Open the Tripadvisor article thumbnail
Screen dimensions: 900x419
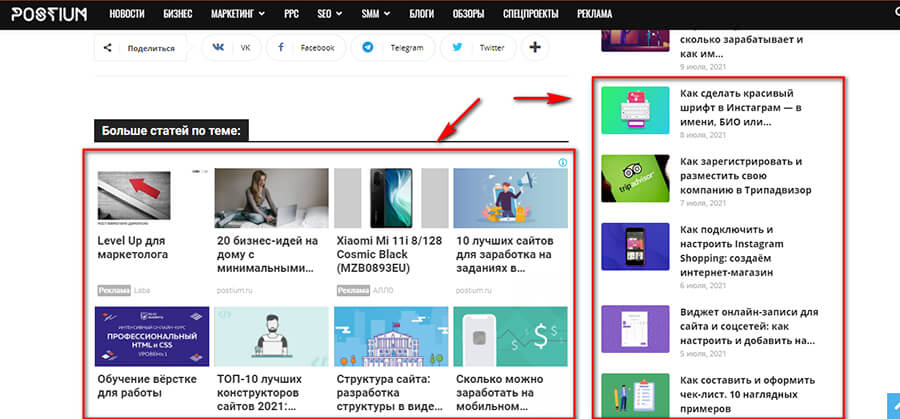634,178
